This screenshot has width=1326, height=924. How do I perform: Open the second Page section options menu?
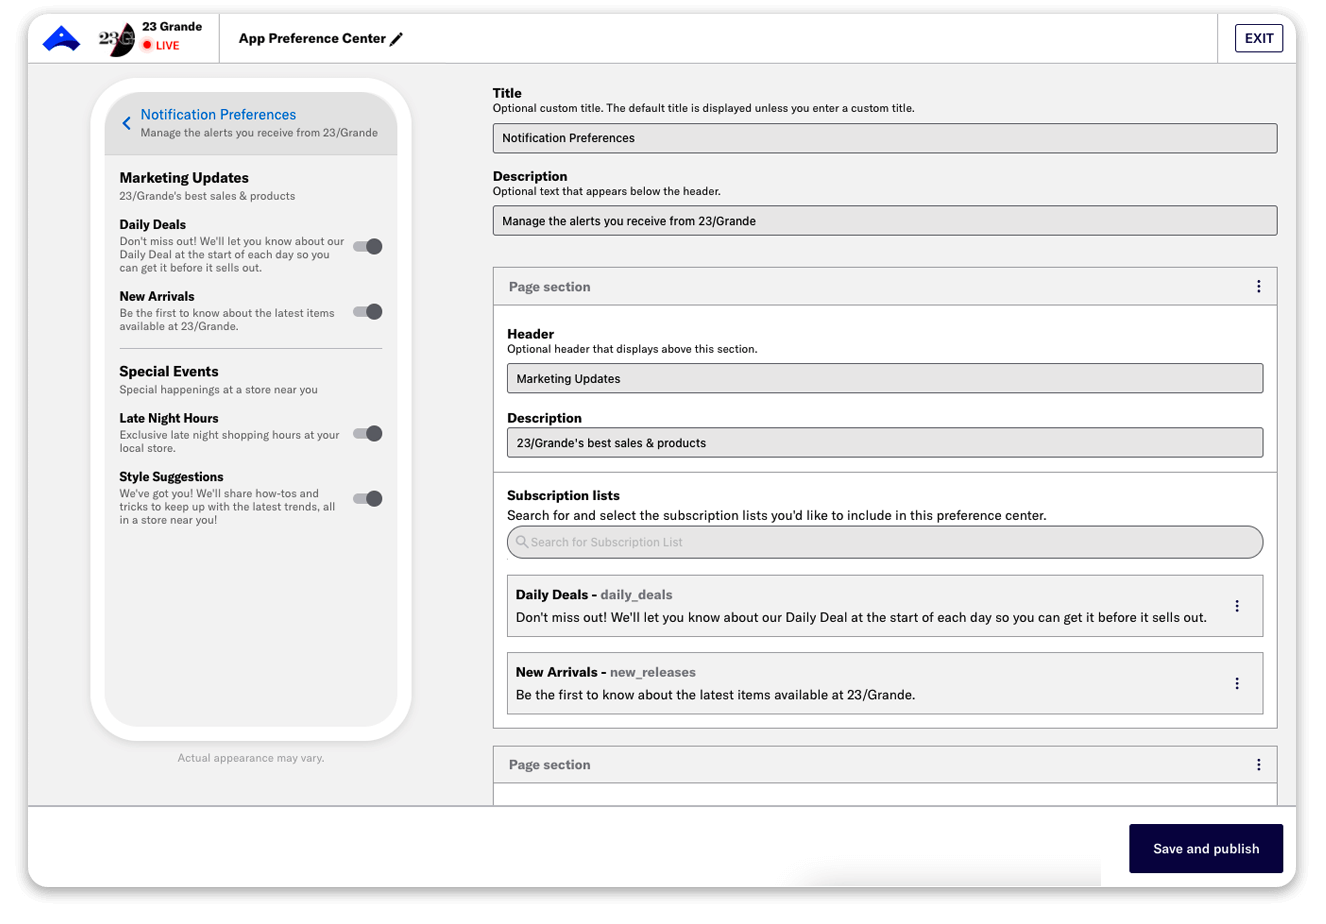pos(1258,765)
